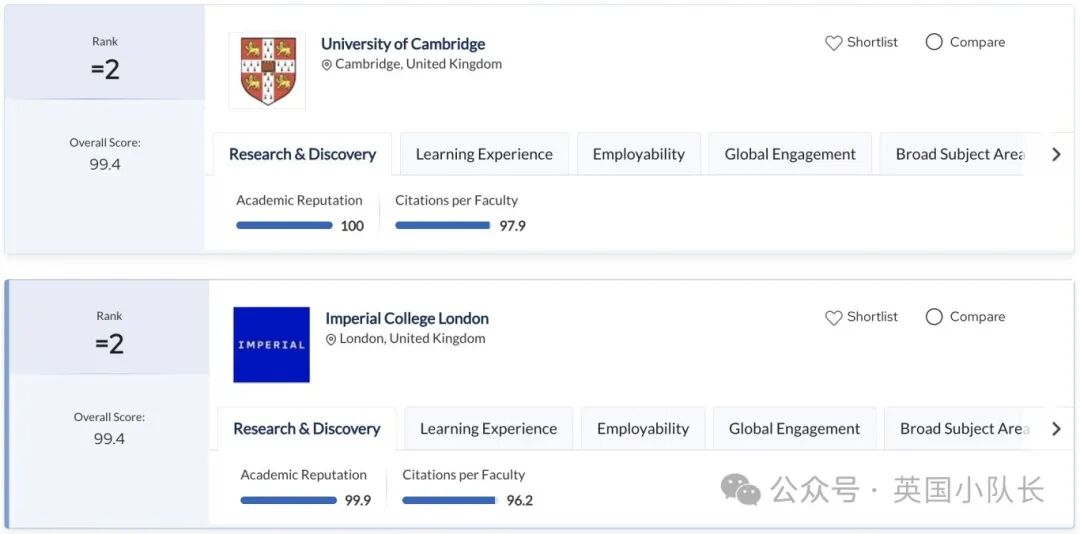Open the Imperial College London title link
This screenshot has height=534, width=1080.
coord(407,319)
